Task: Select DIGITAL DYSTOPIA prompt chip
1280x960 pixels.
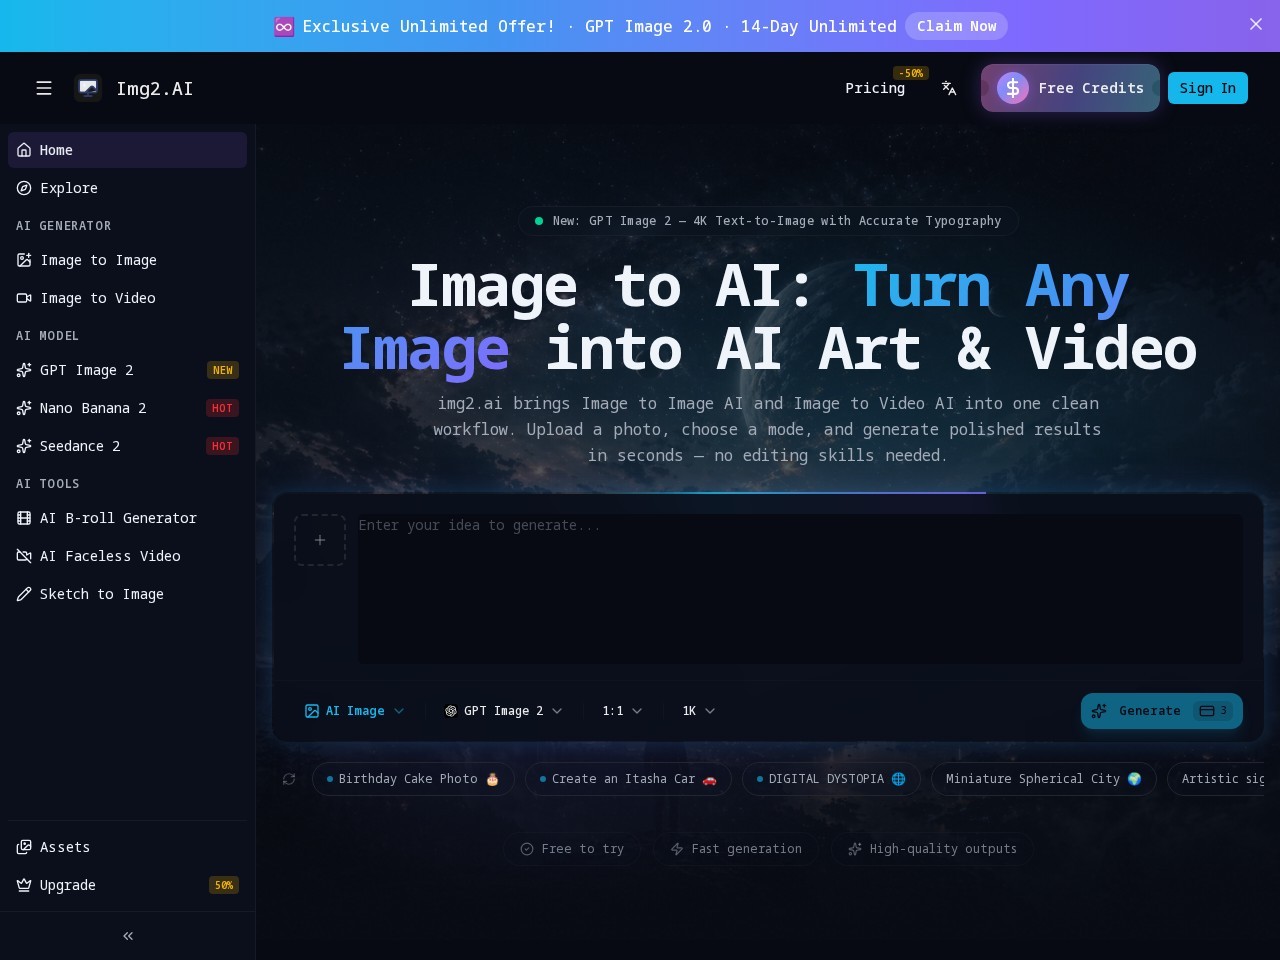Action: click(831, 779)
